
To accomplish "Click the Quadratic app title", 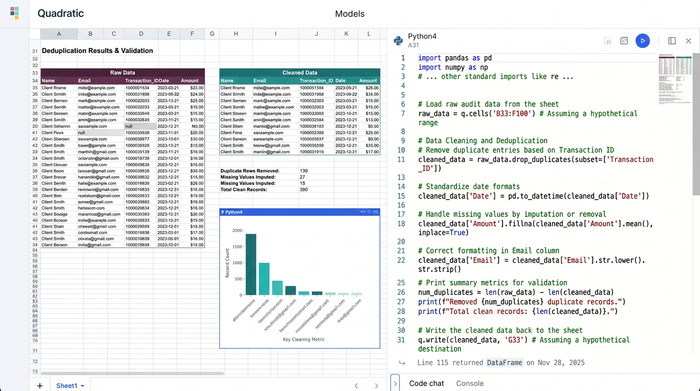I will 61,13.
